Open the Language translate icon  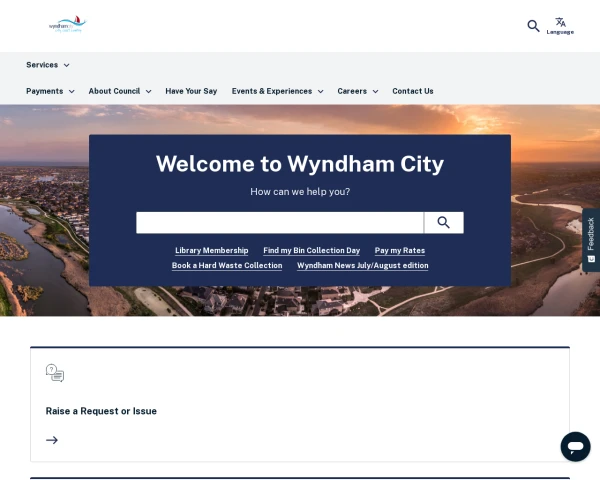(560, 22)
